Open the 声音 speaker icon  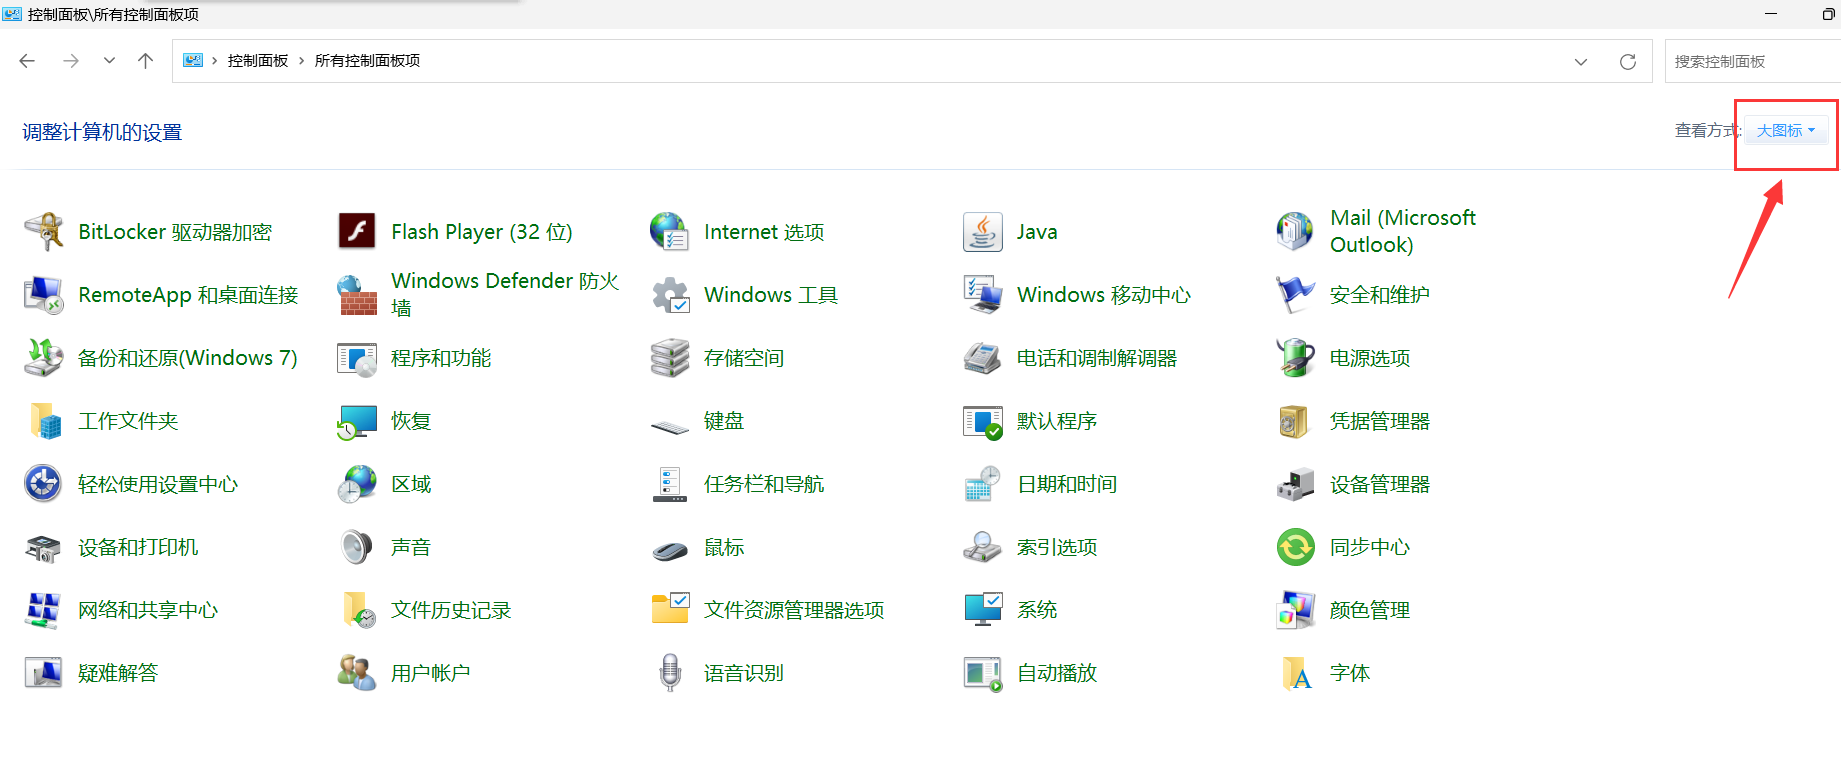click(357, 547)
